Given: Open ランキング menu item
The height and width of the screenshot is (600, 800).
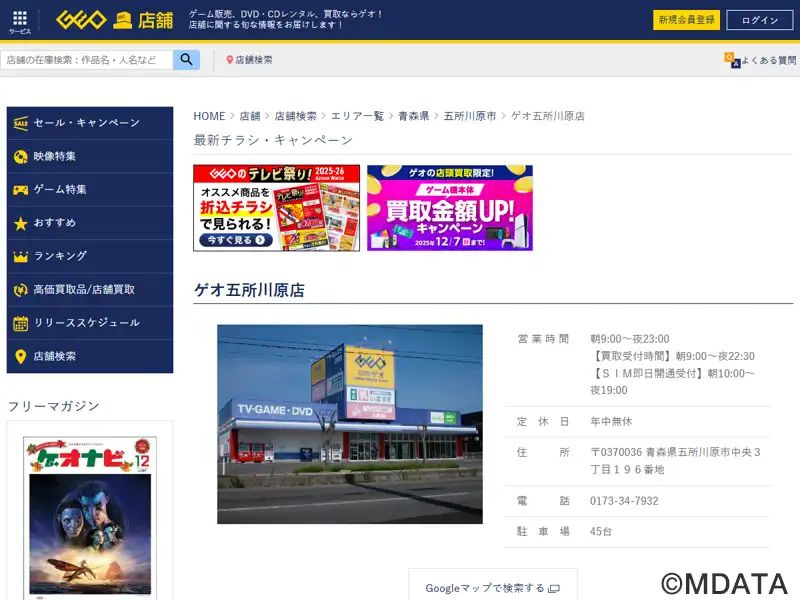Looking at the screenshot, I should coord(90,256).
